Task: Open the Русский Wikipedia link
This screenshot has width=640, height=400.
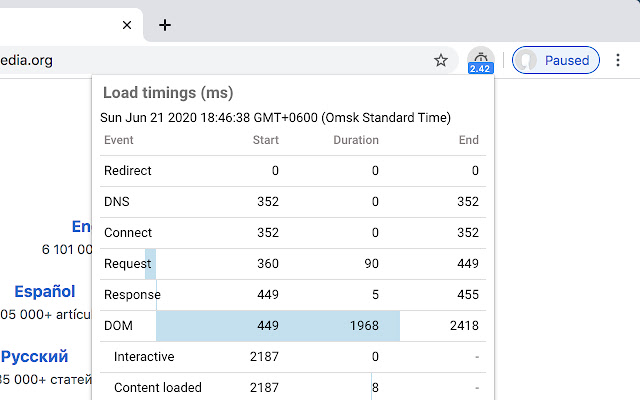Action: click(x=35, y=357)
